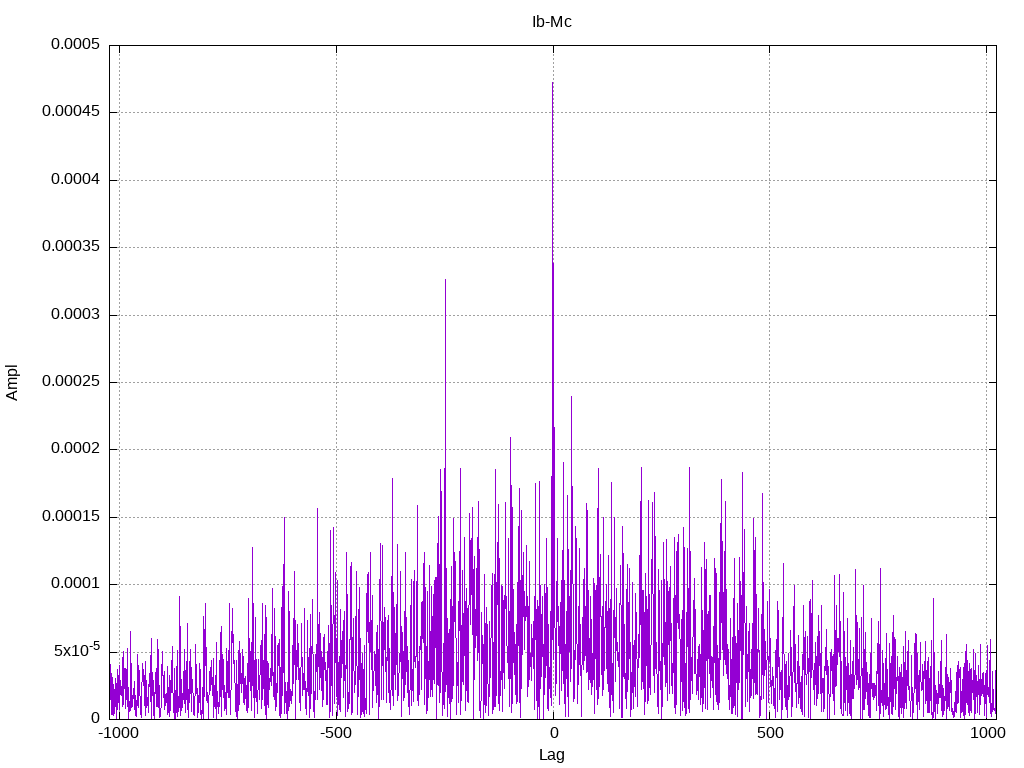Viewport: 1024px width, 768px height.
Task: Pick the top of the second-tallest peak near lag -250
Action: [445, 280]
